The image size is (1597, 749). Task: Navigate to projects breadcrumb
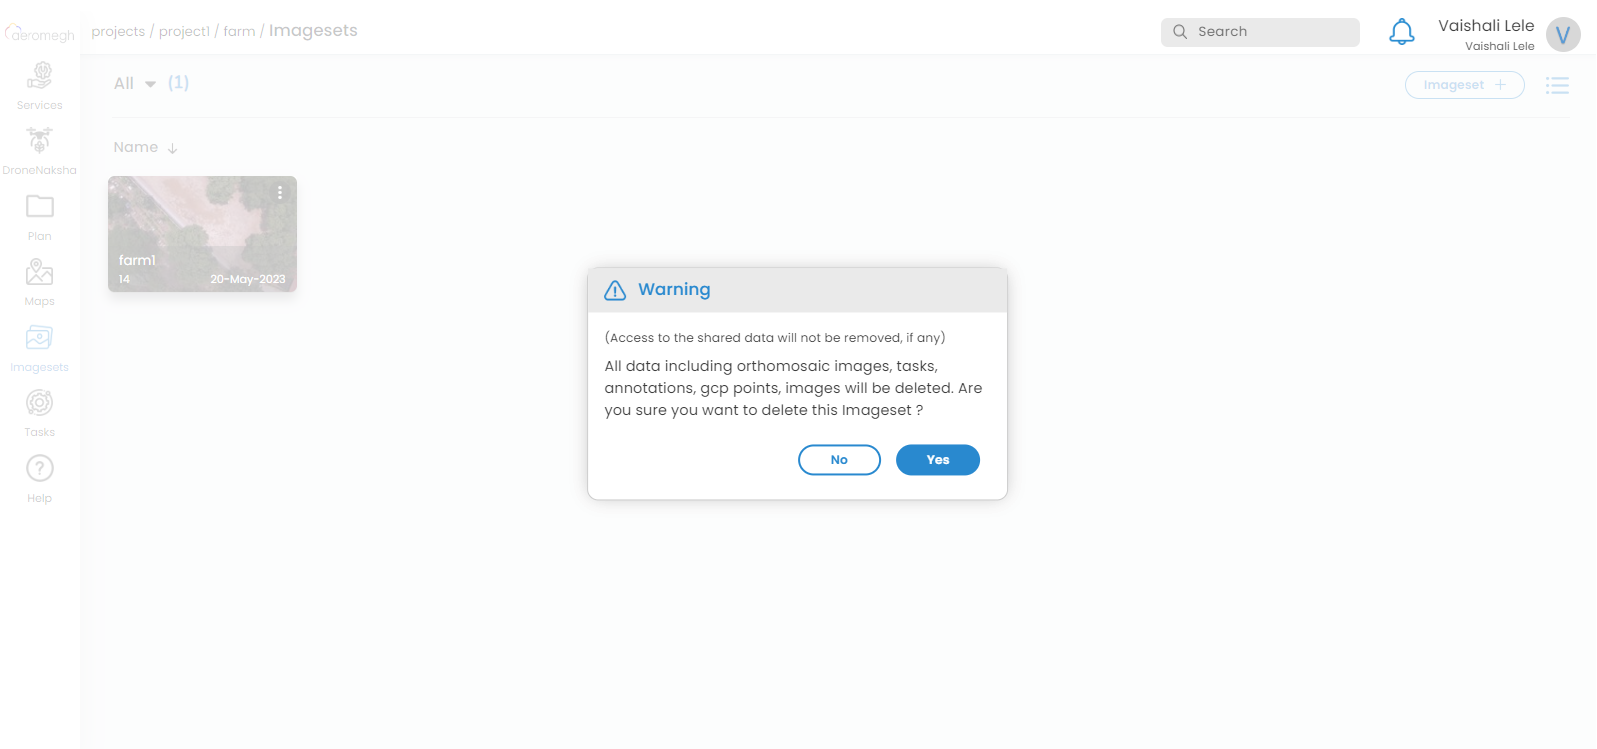point(118,31)
